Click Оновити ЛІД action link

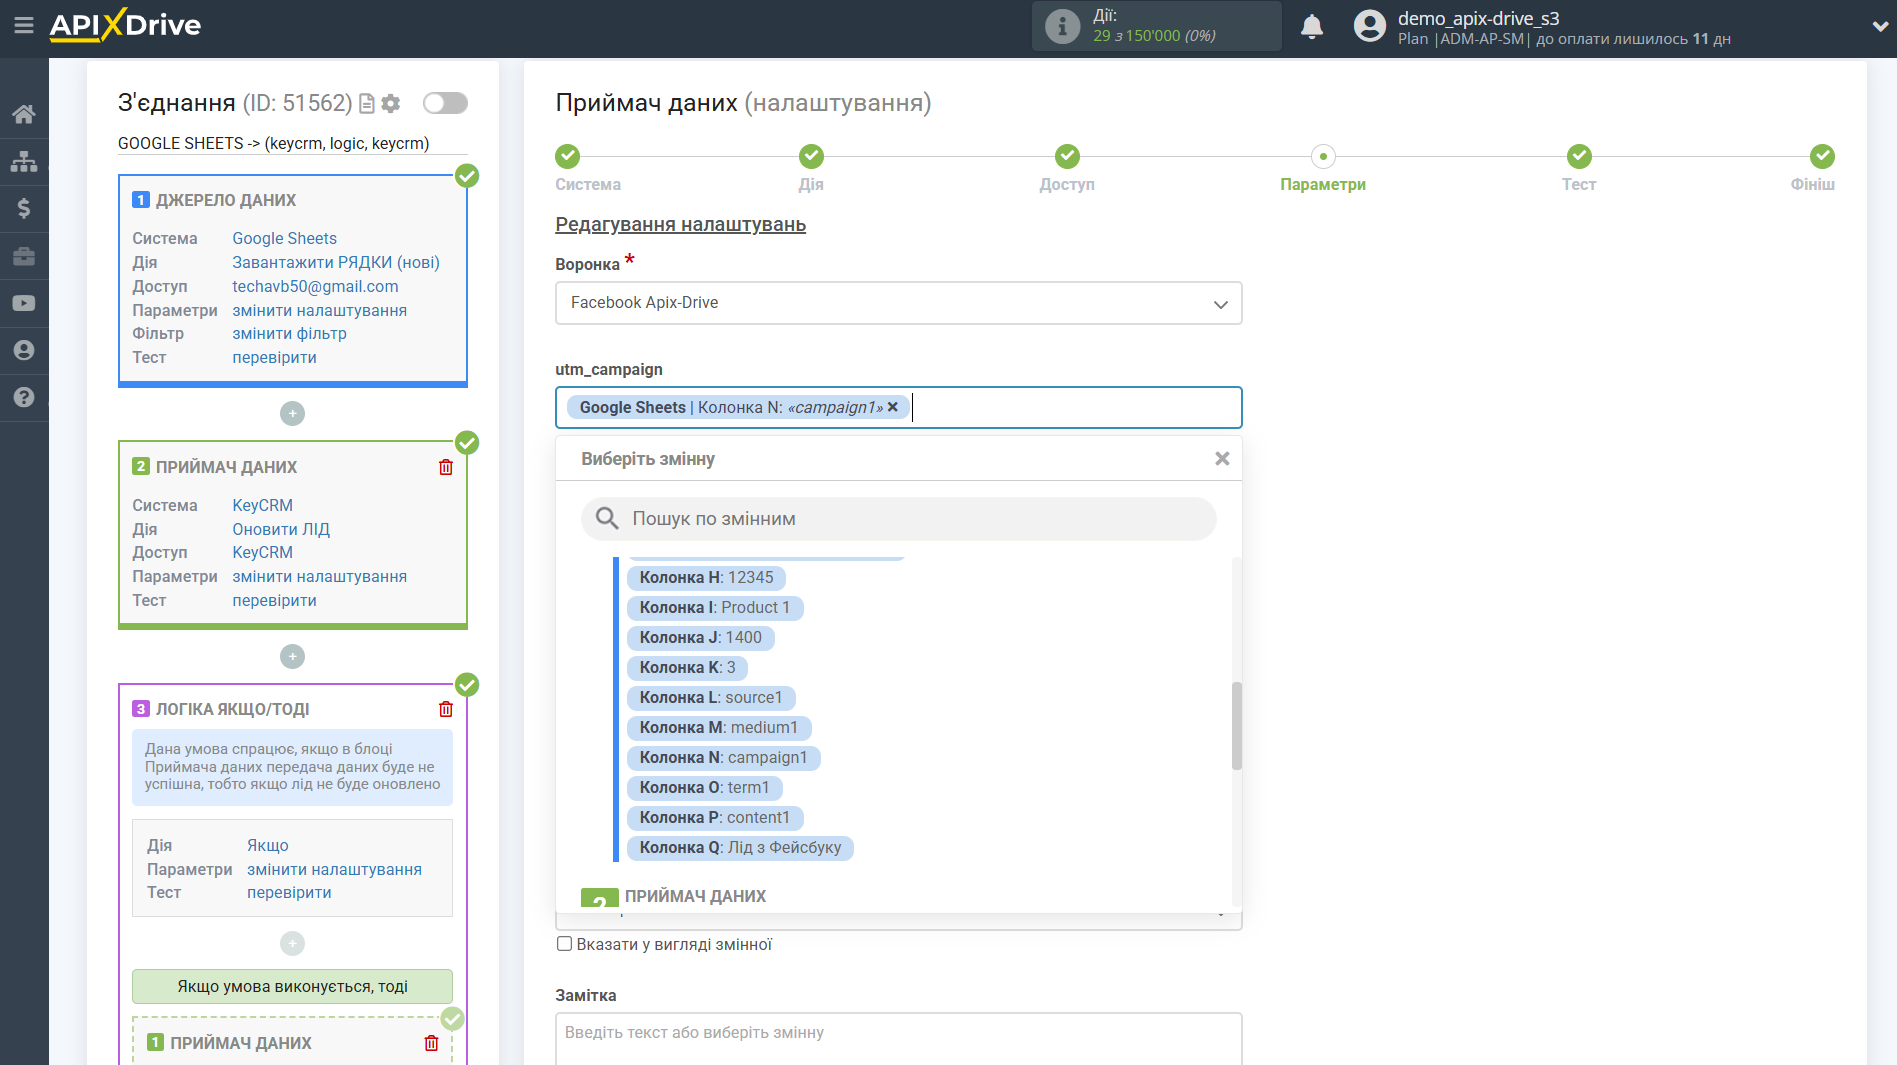point(281,529)
